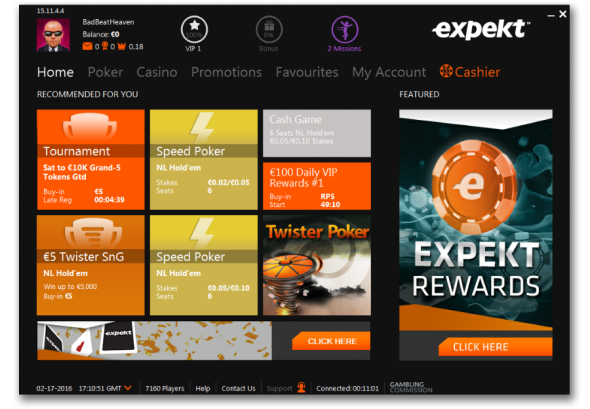Open the €5 Twister SnG tile
The image size is (590, 409).
(91, 265)
